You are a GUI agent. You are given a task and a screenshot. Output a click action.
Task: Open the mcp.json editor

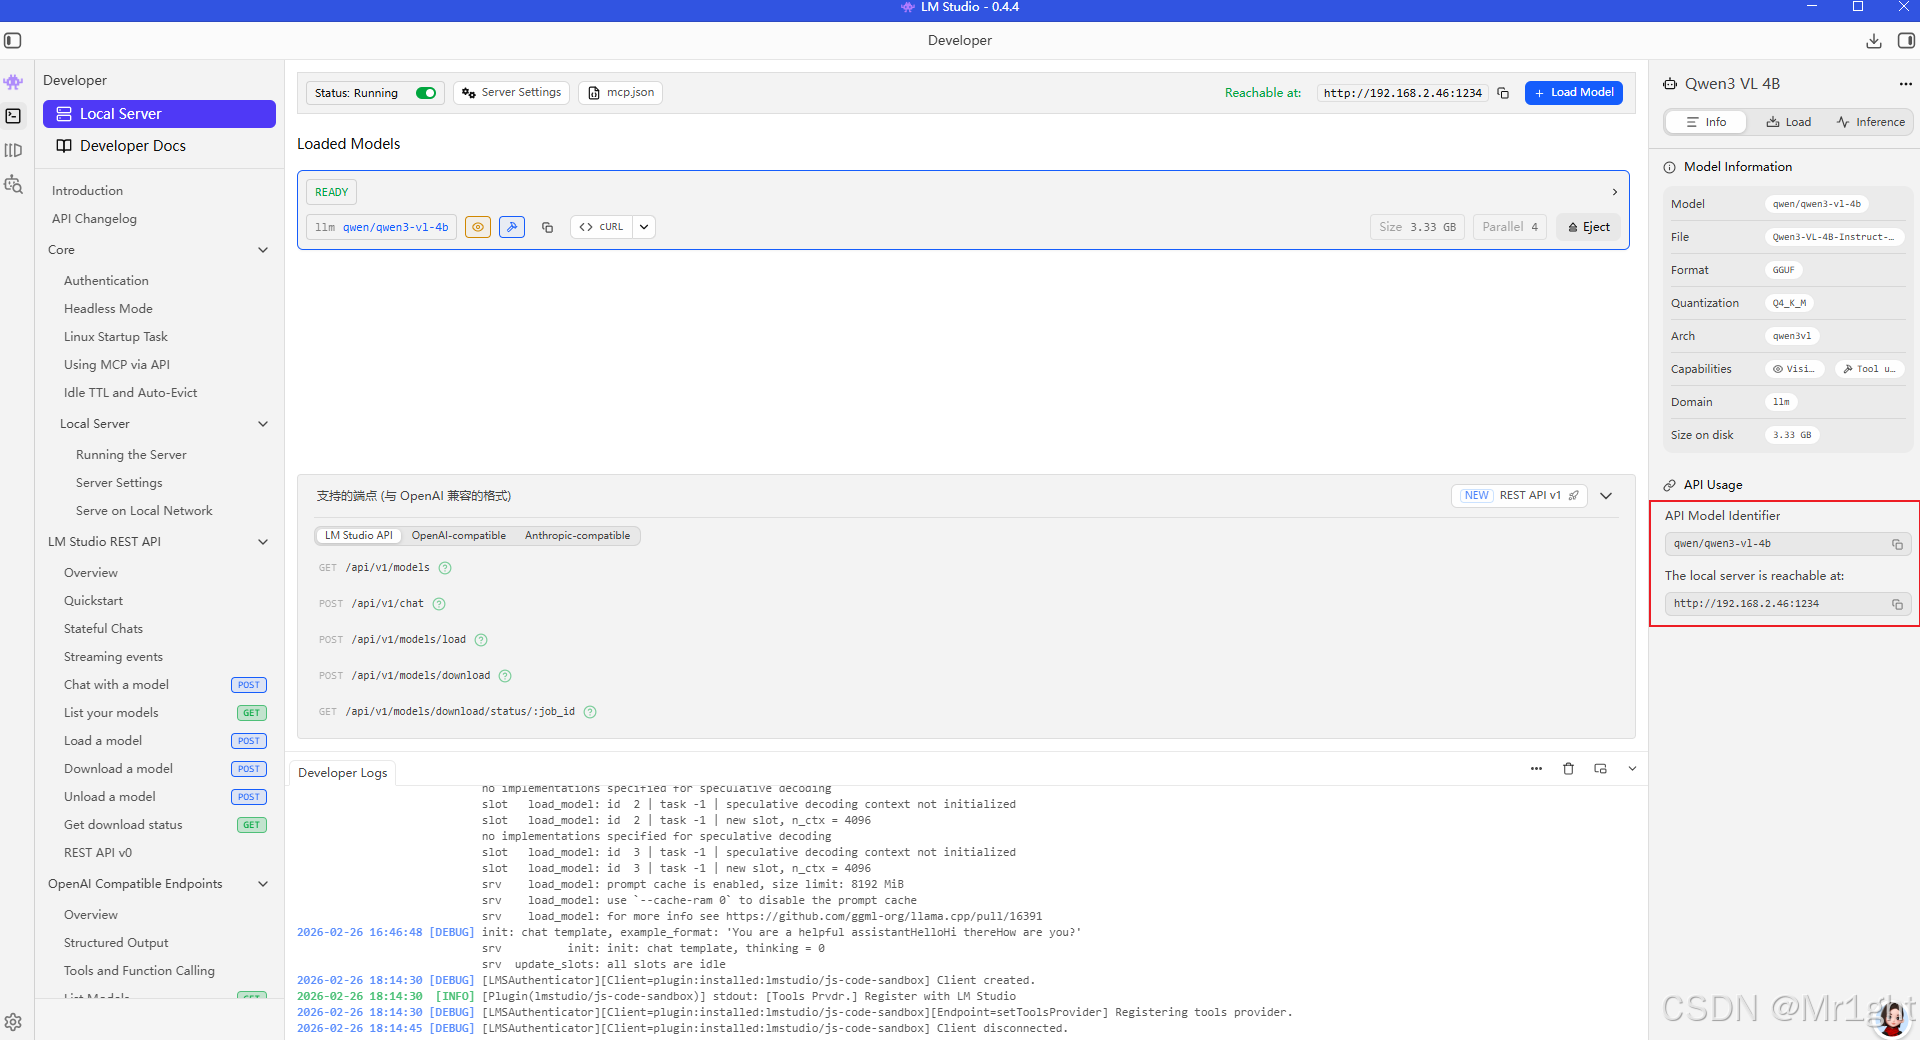click(x=620, y=93)
